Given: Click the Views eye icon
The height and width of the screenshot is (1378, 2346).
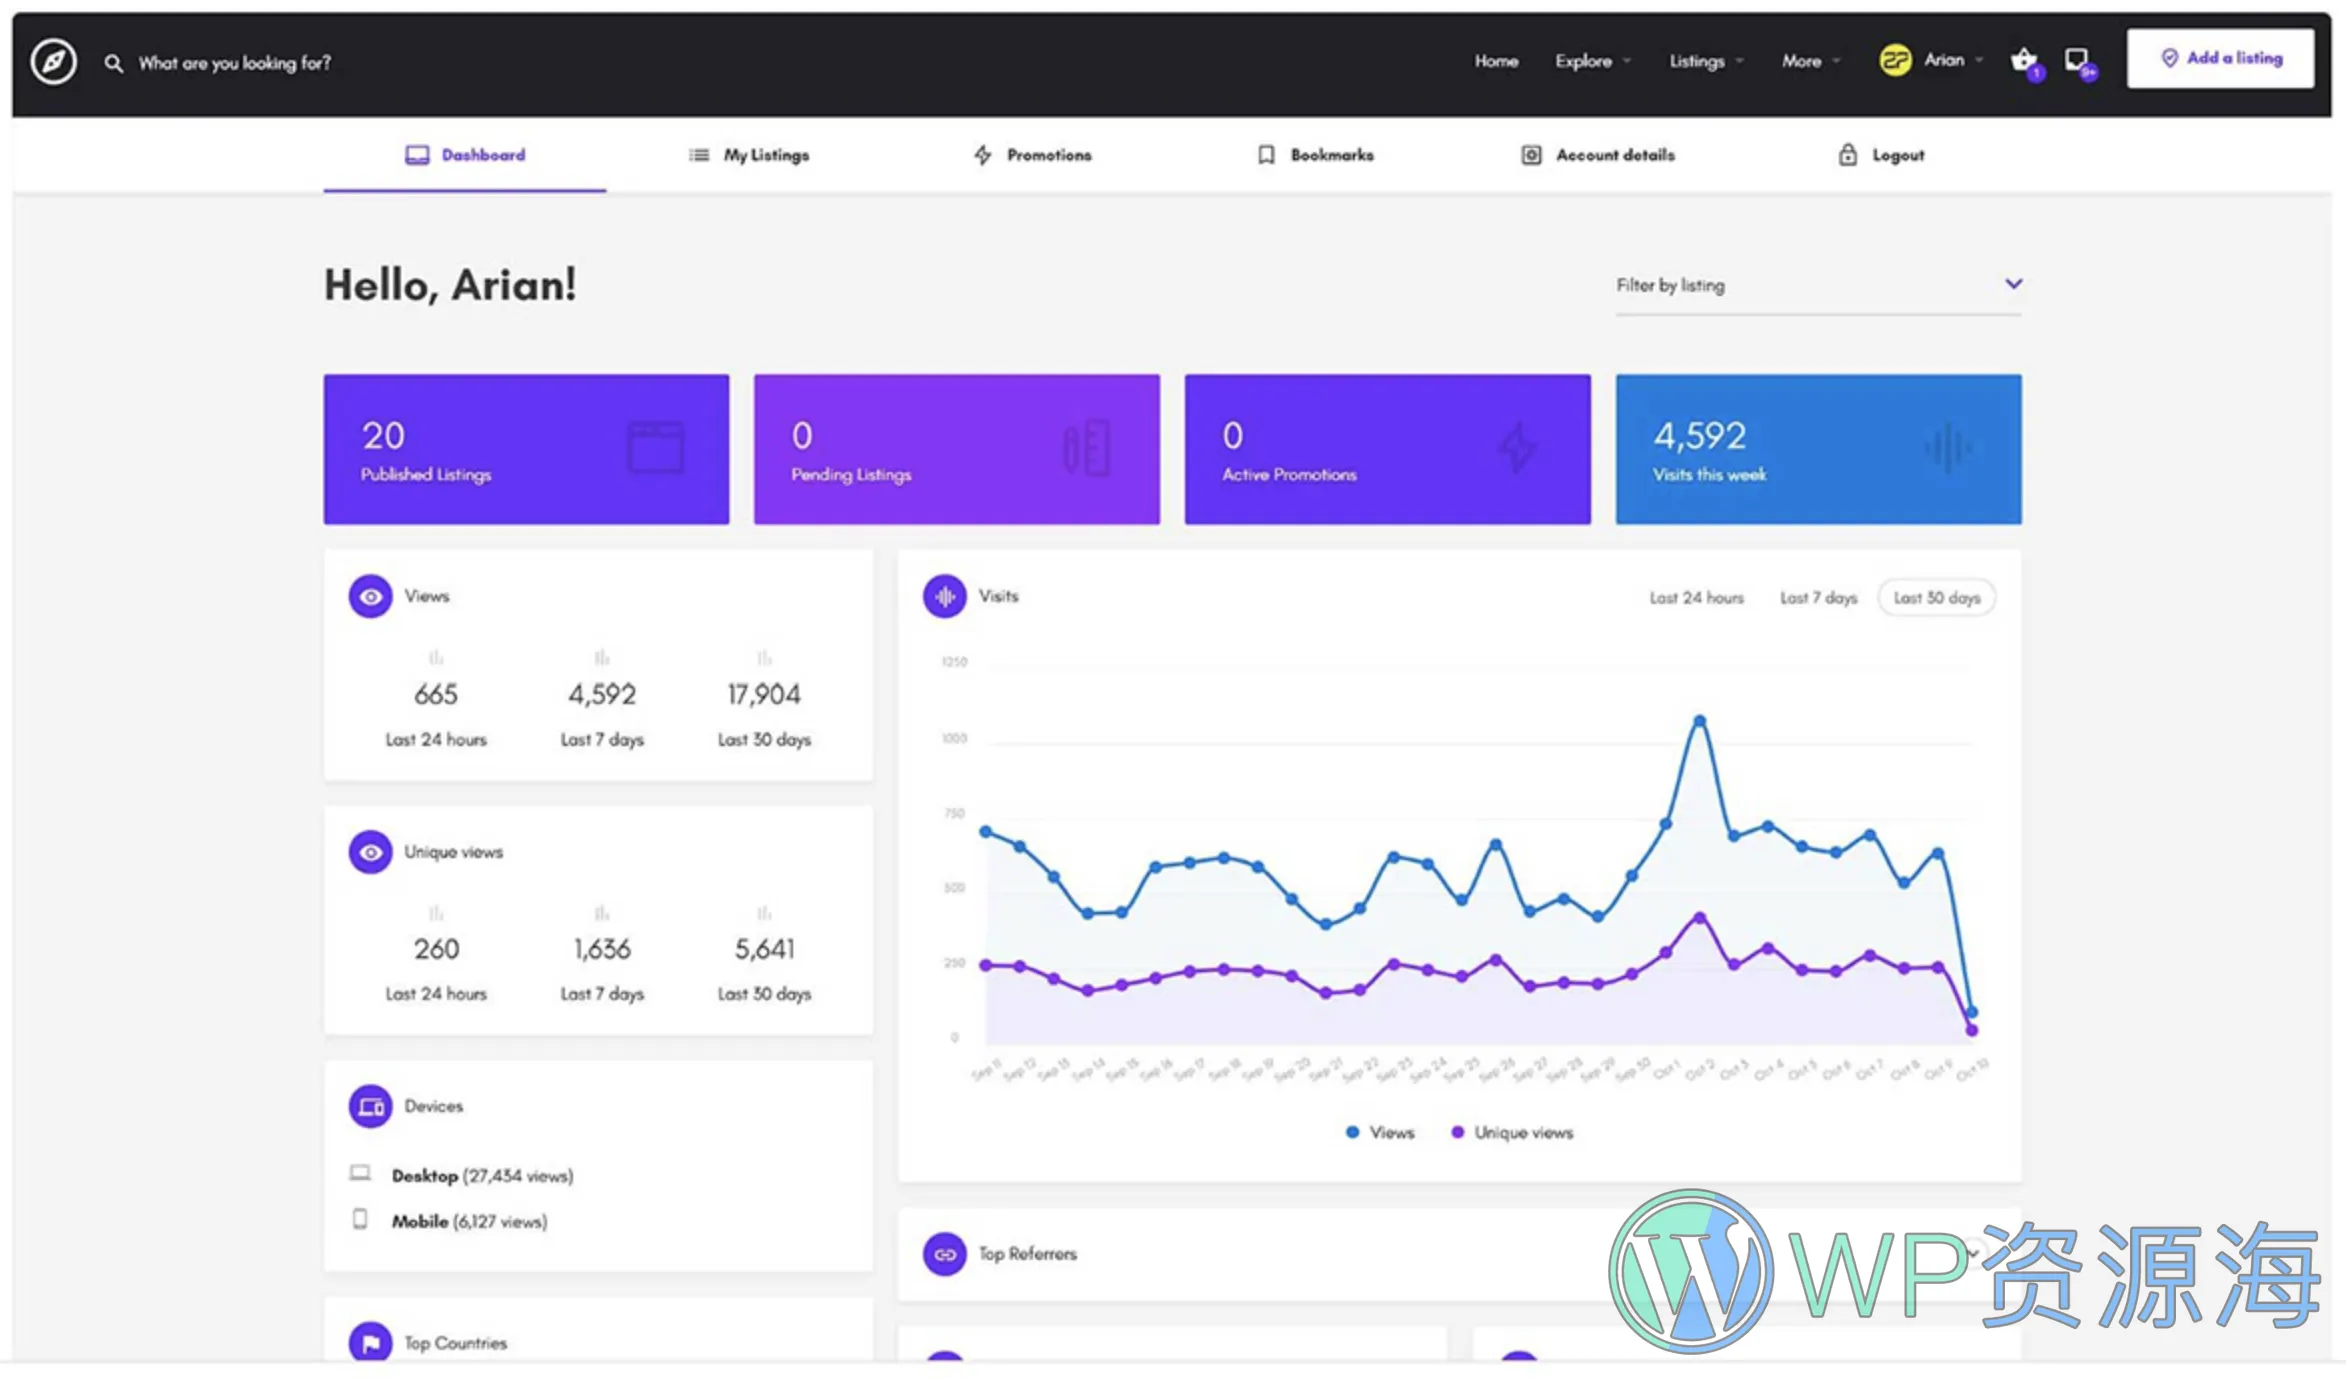Looking at the screenshot, I should [370, 597].
